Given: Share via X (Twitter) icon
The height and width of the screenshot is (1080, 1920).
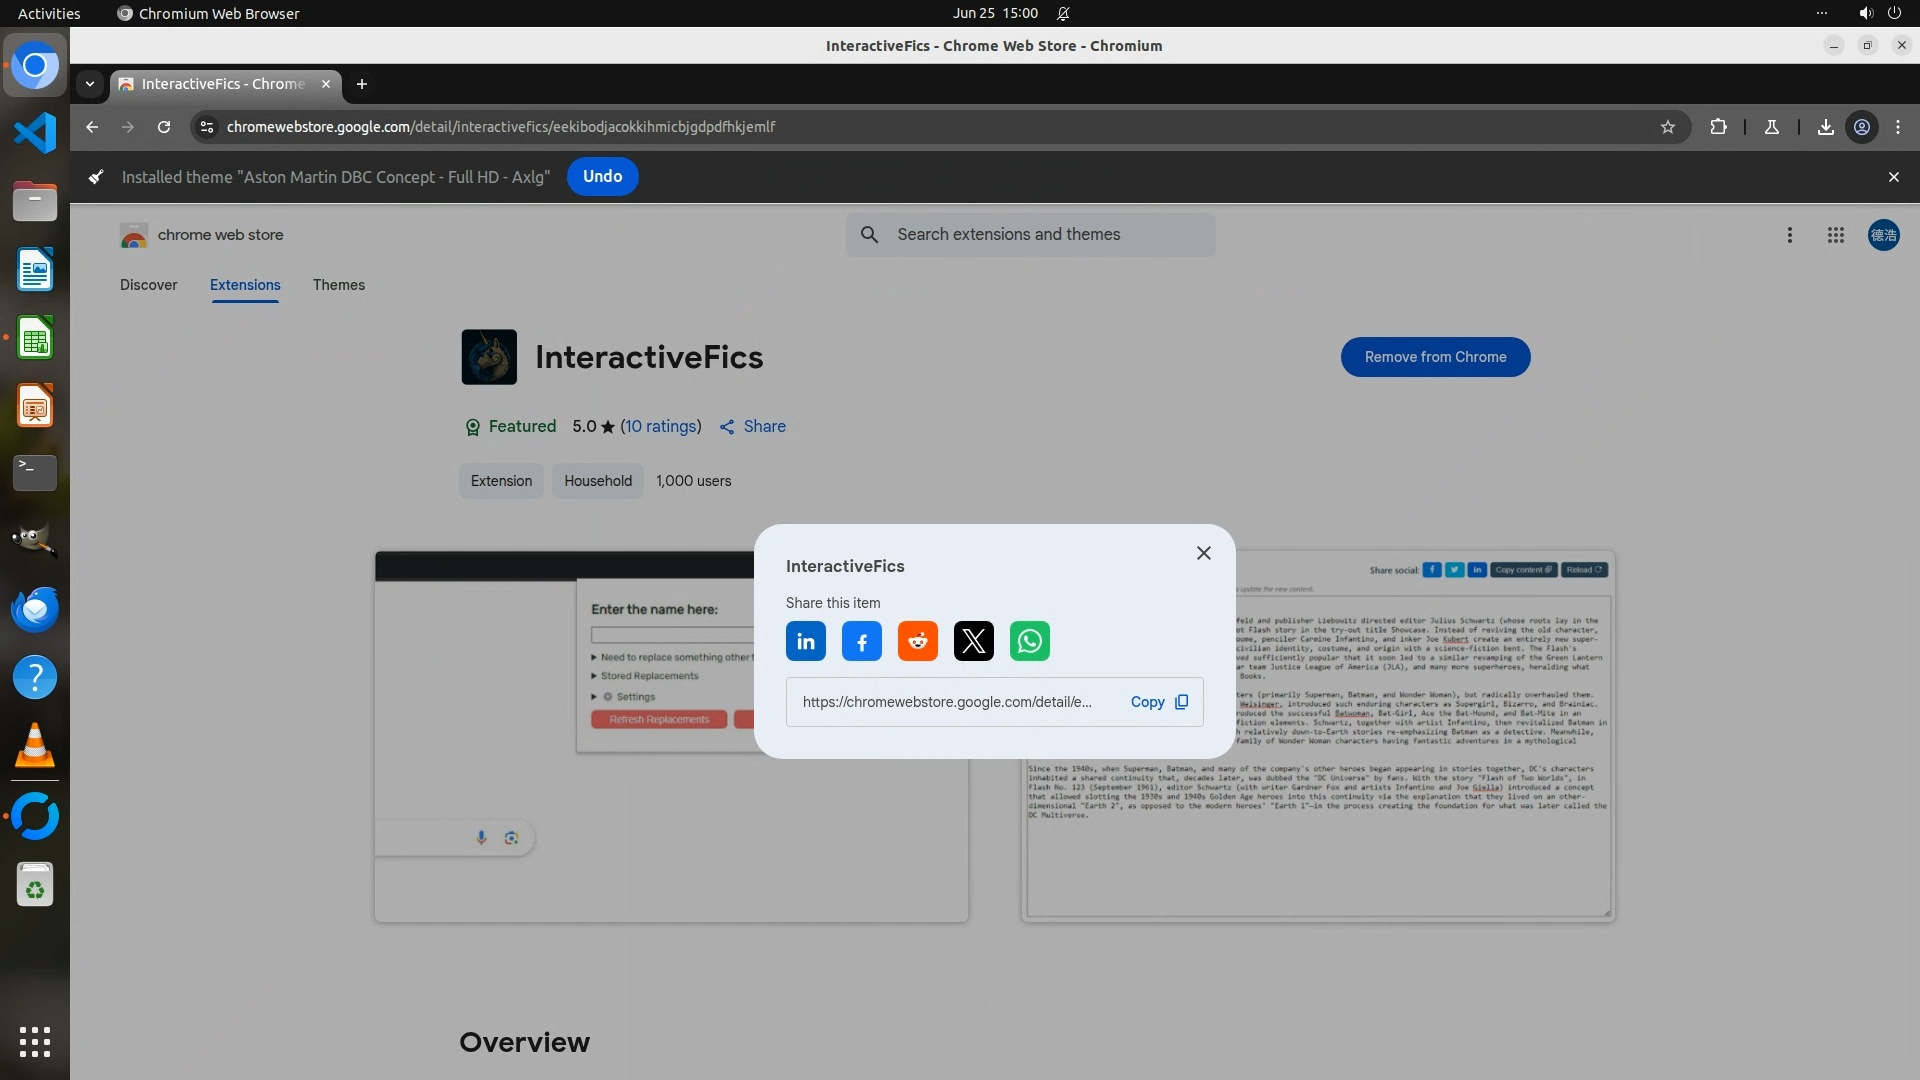Looking at the screenshot, I should point(973,641).
